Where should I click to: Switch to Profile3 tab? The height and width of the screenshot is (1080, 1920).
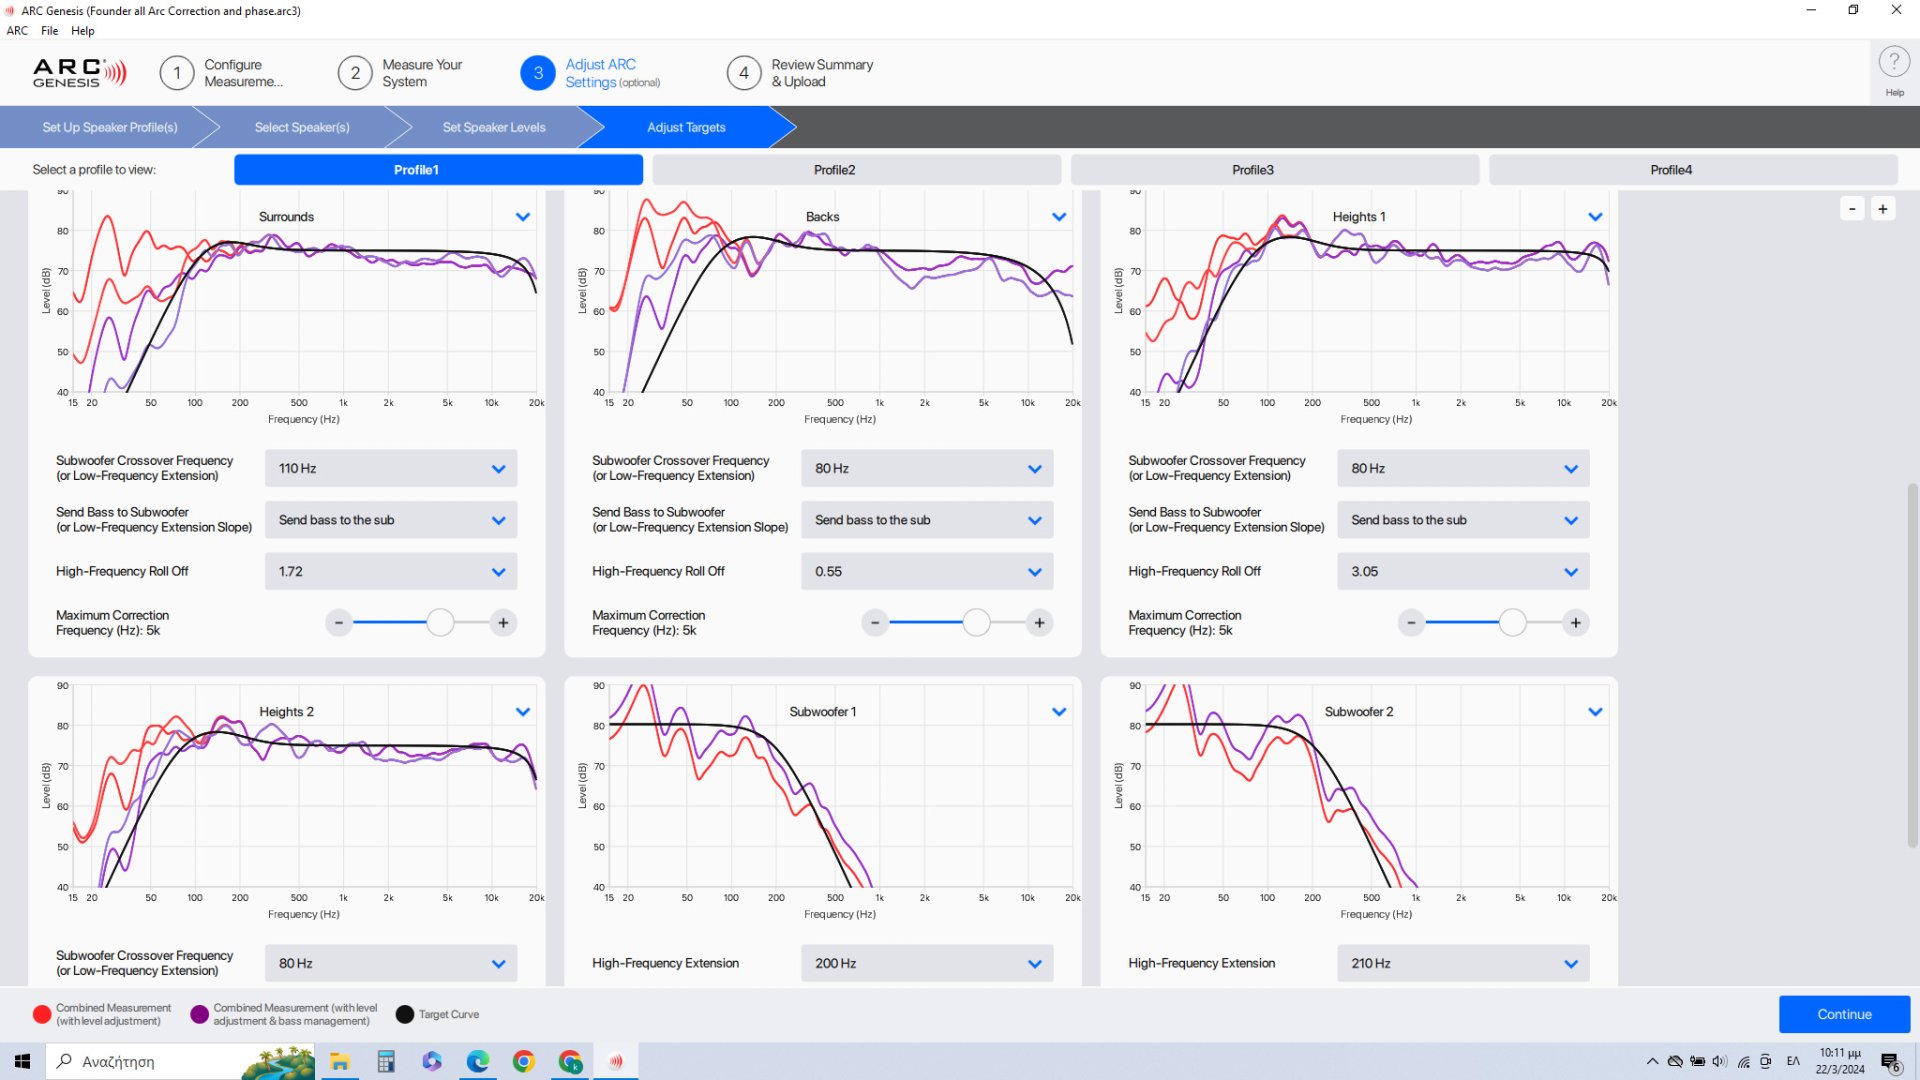[1274, 170]
